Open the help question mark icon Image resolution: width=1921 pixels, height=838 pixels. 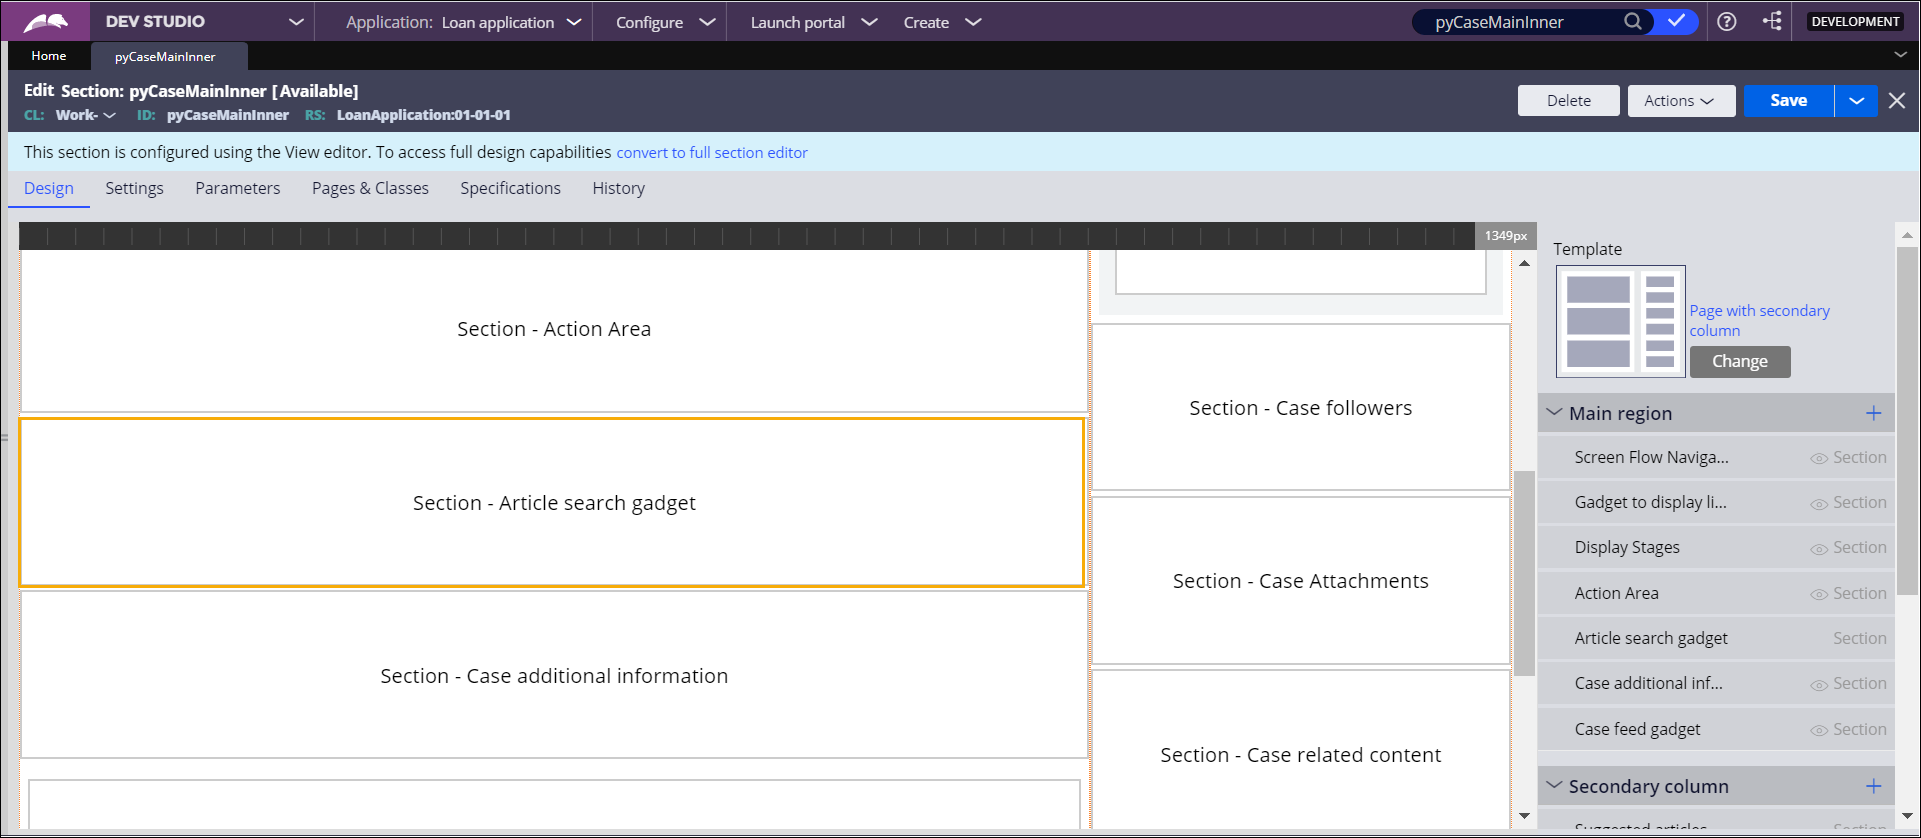[1727, 22]
